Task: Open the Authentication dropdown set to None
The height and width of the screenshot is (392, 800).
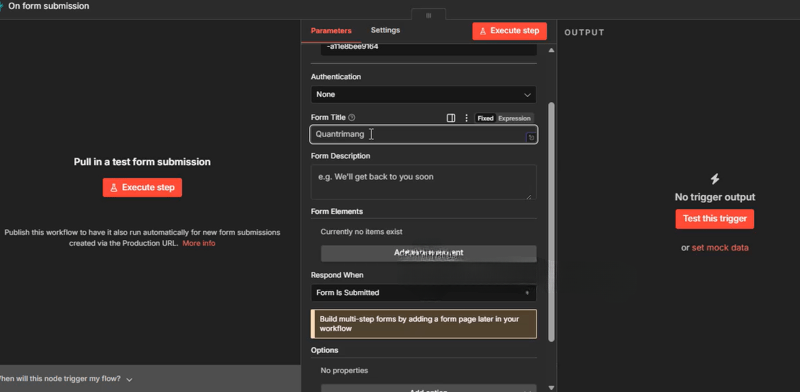Action: tap(423, 94)
